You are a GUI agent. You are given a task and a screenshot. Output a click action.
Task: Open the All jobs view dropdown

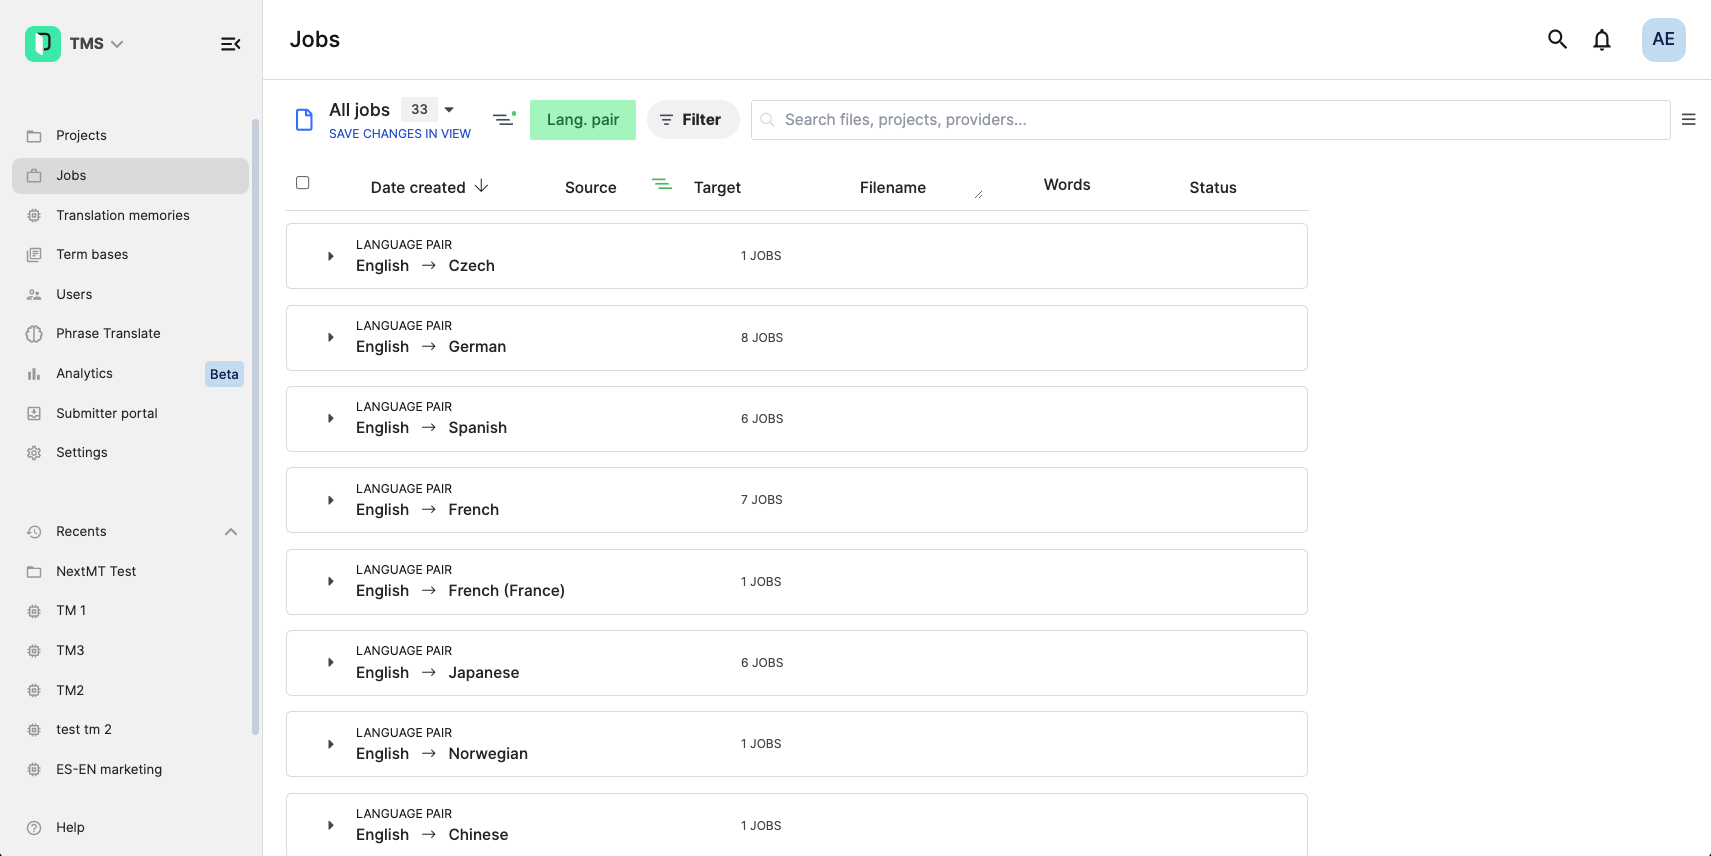point(449,110)
